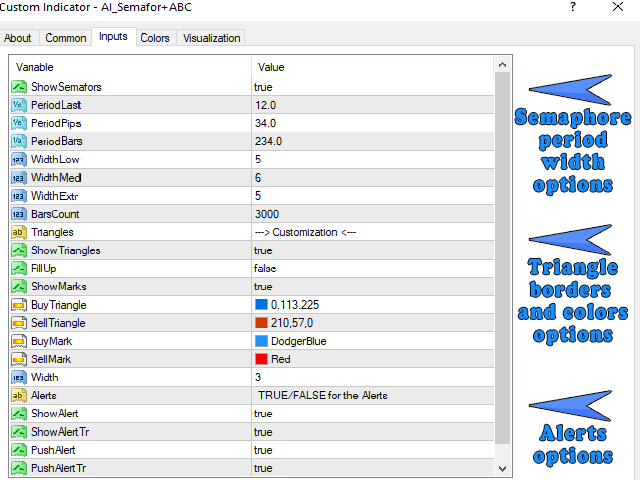Click the Triangles string-type icon
640x480 pixels.
[x=19, y=232]
